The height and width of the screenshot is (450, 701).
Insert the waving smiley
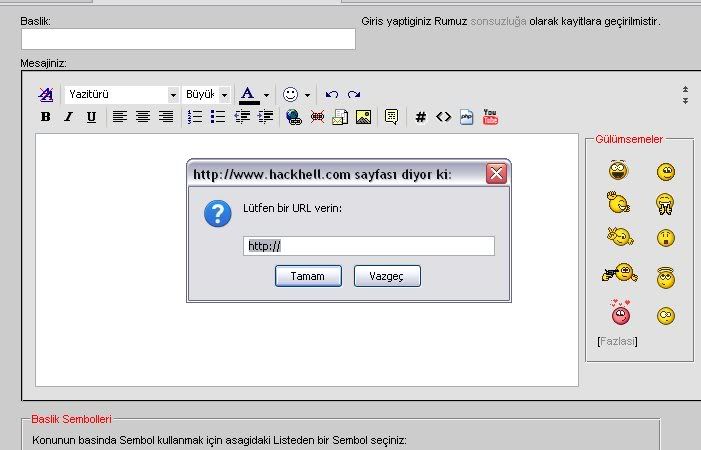pyautogui.click(x=618, y=202)
